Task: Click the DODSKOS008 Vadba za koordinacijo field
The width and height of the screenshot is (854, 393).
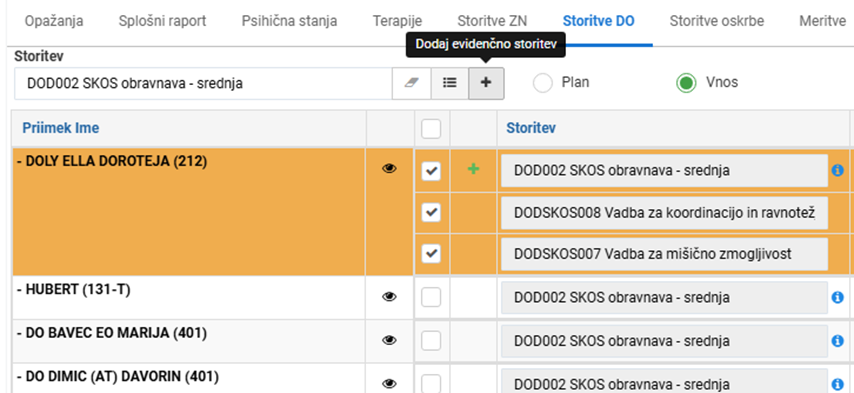Action: [x=664, y=213]
